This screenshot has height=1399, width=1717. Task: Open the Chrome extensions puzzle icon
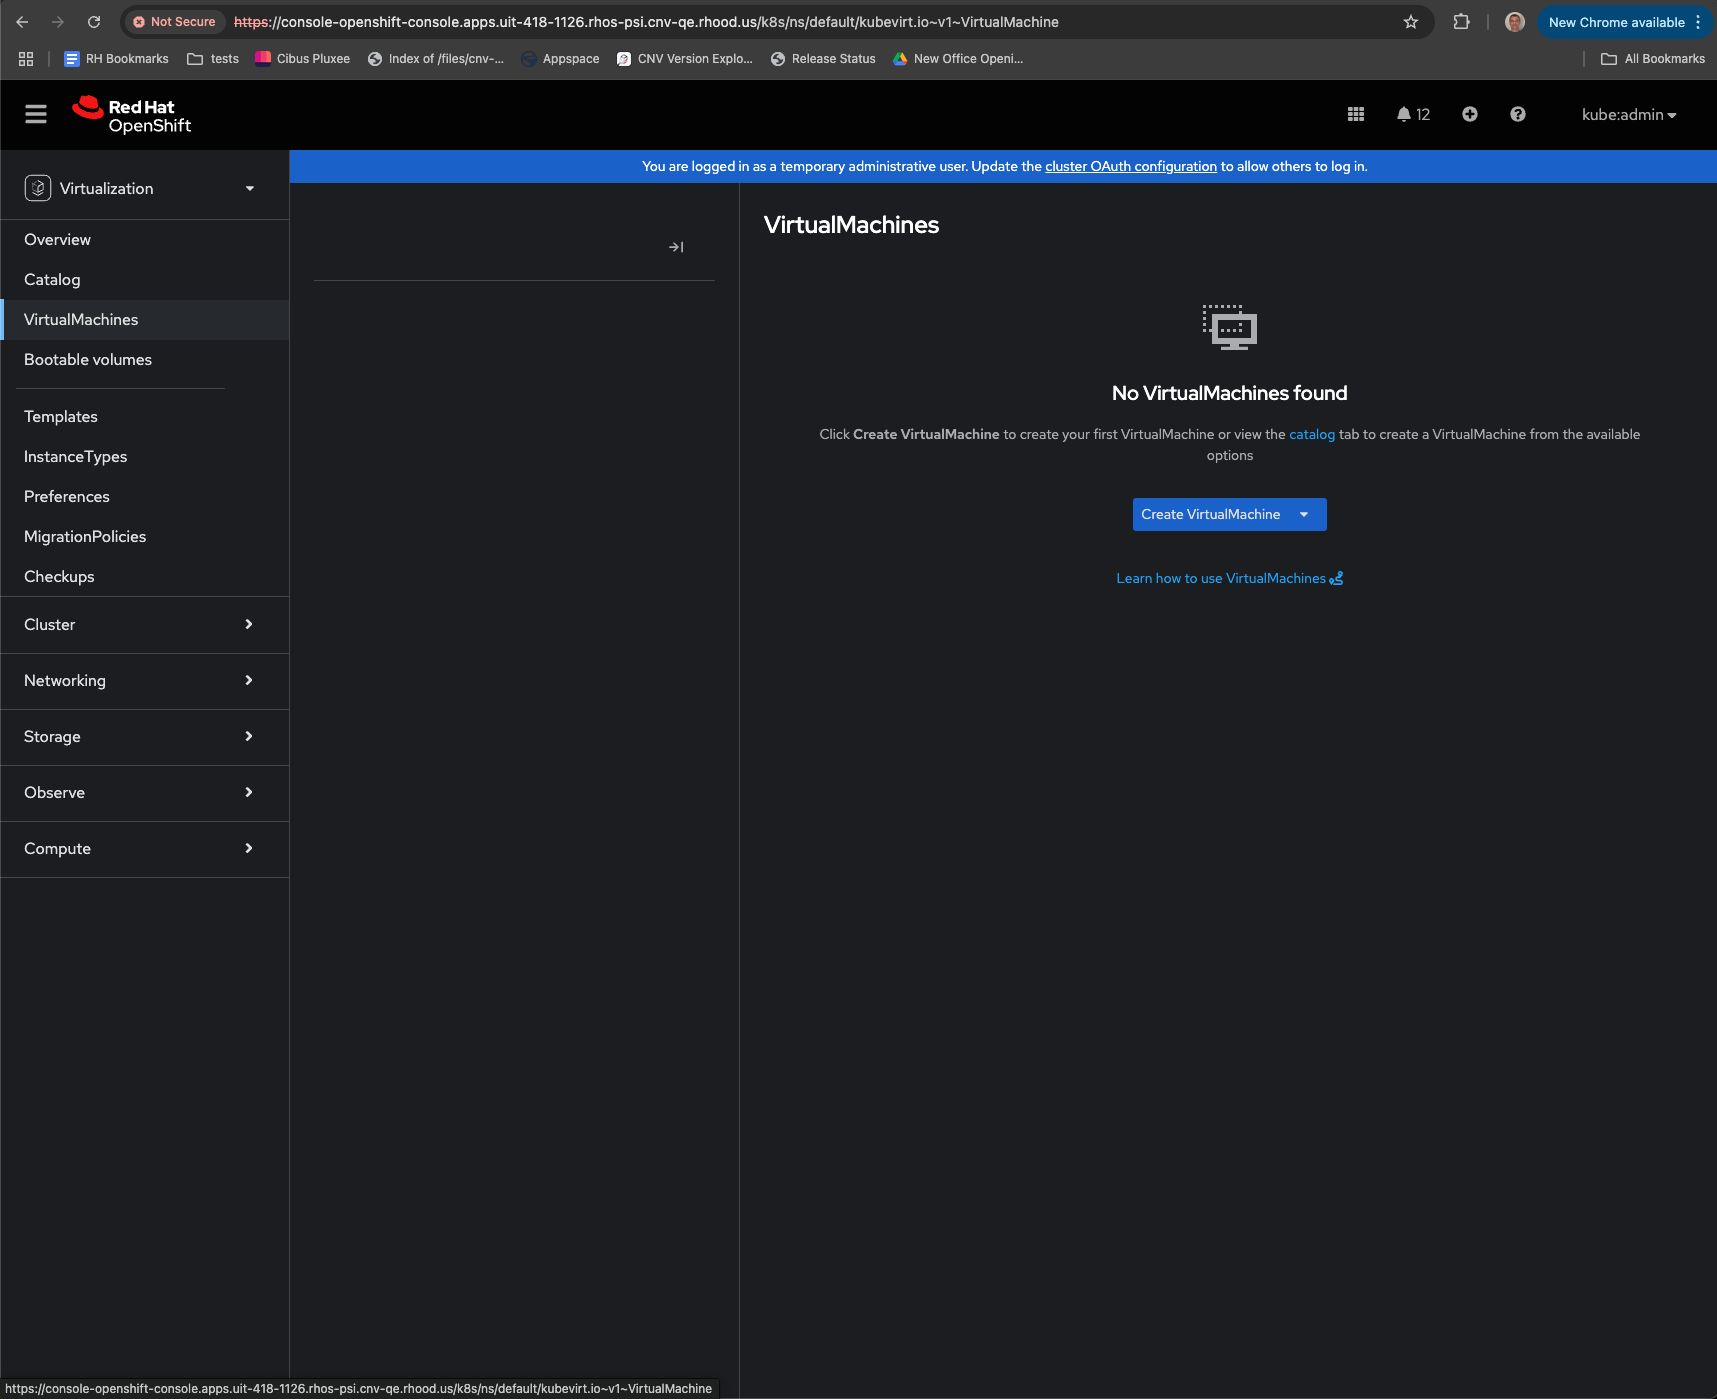coord(1461,22)
